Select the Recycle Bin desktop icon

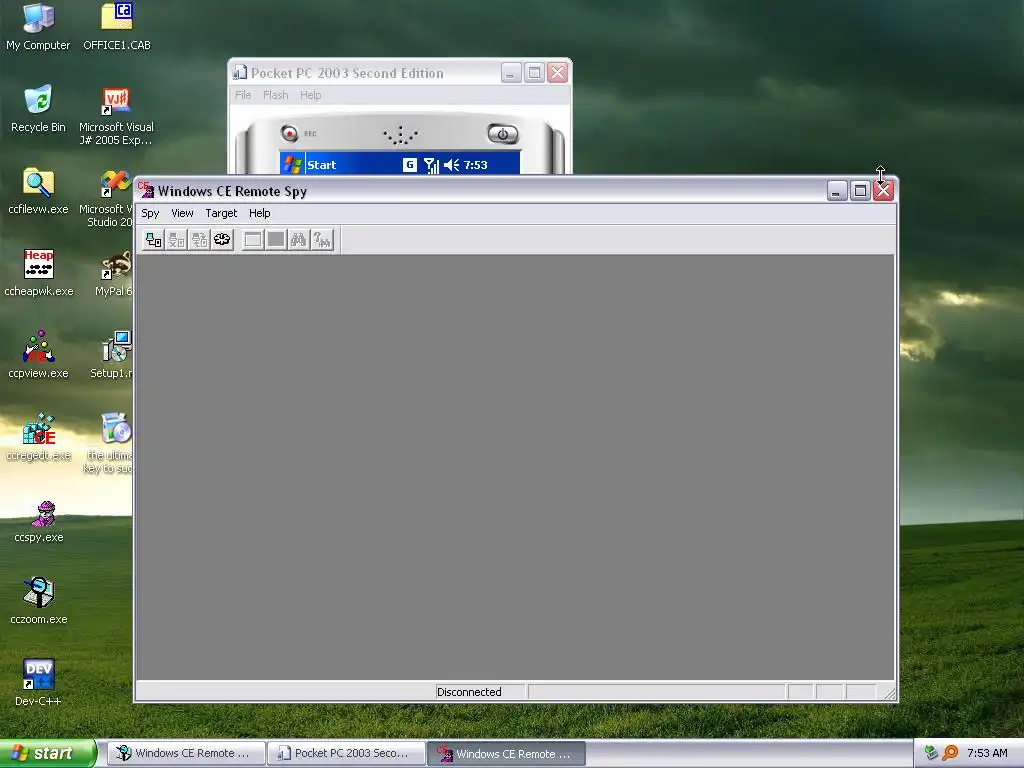pos(38,109)
